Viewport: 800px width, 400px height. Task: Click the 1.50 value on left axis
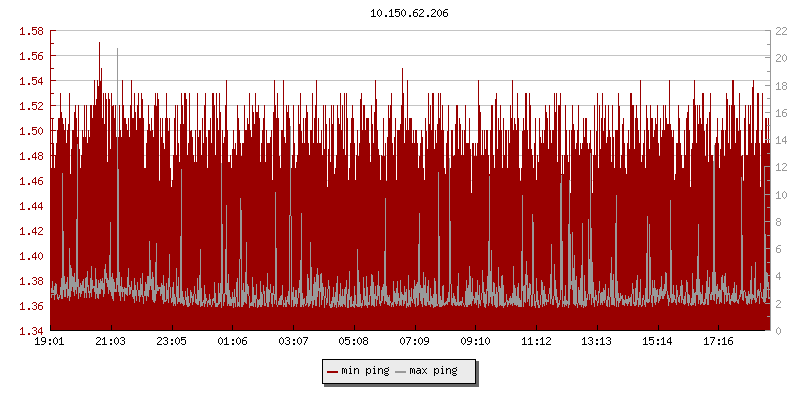point(31,131)
